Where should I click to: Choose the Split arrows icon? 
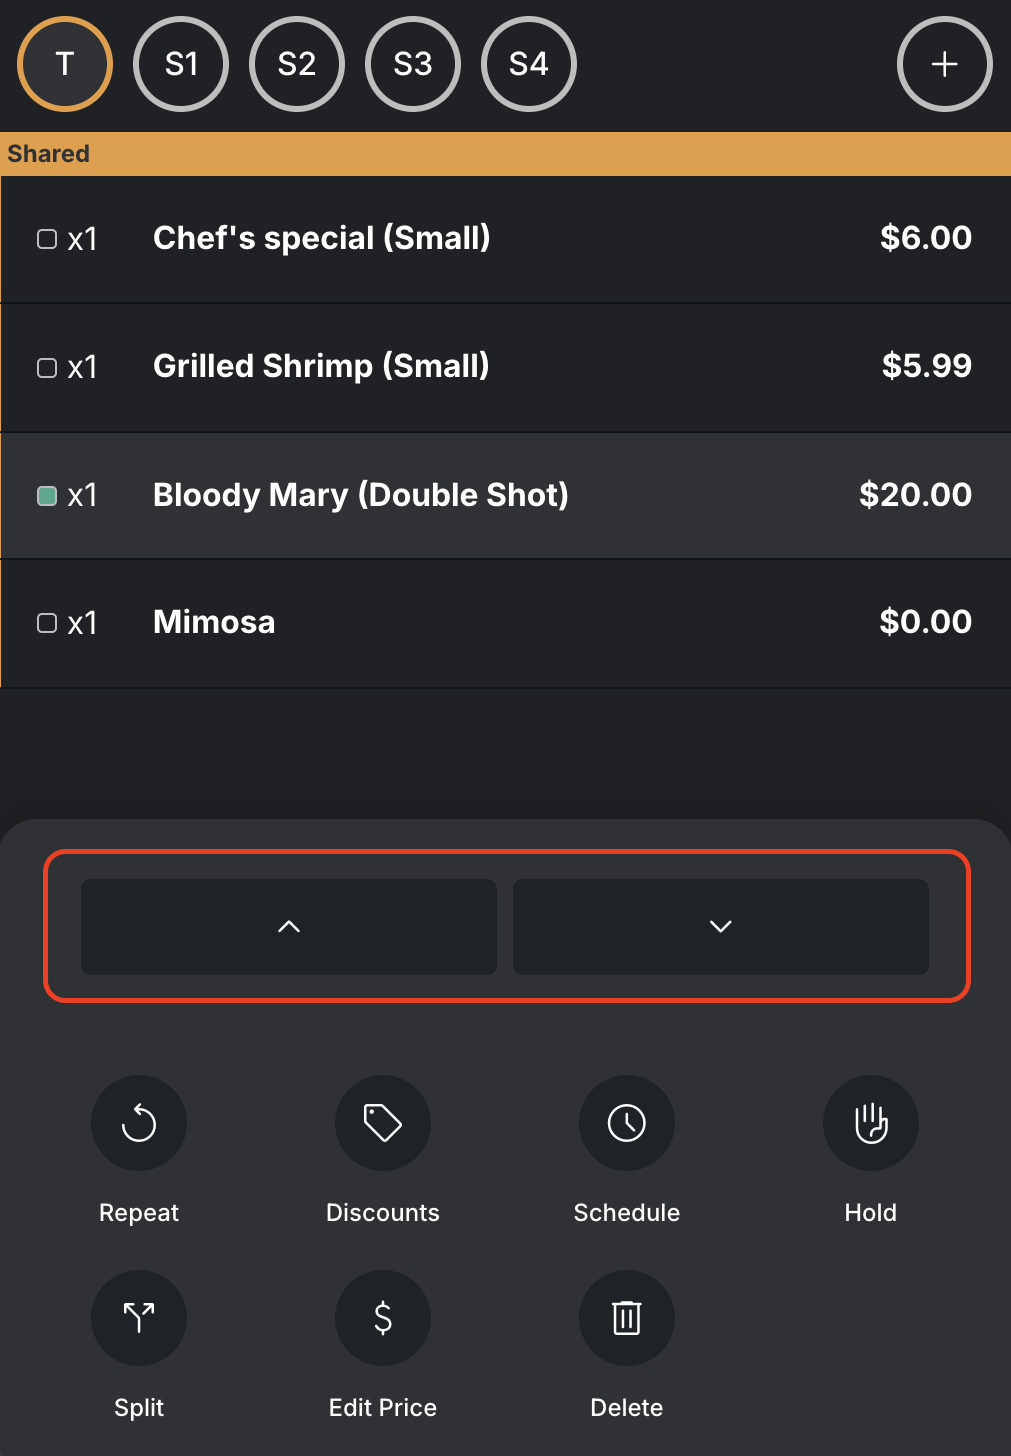[139, 1318]
